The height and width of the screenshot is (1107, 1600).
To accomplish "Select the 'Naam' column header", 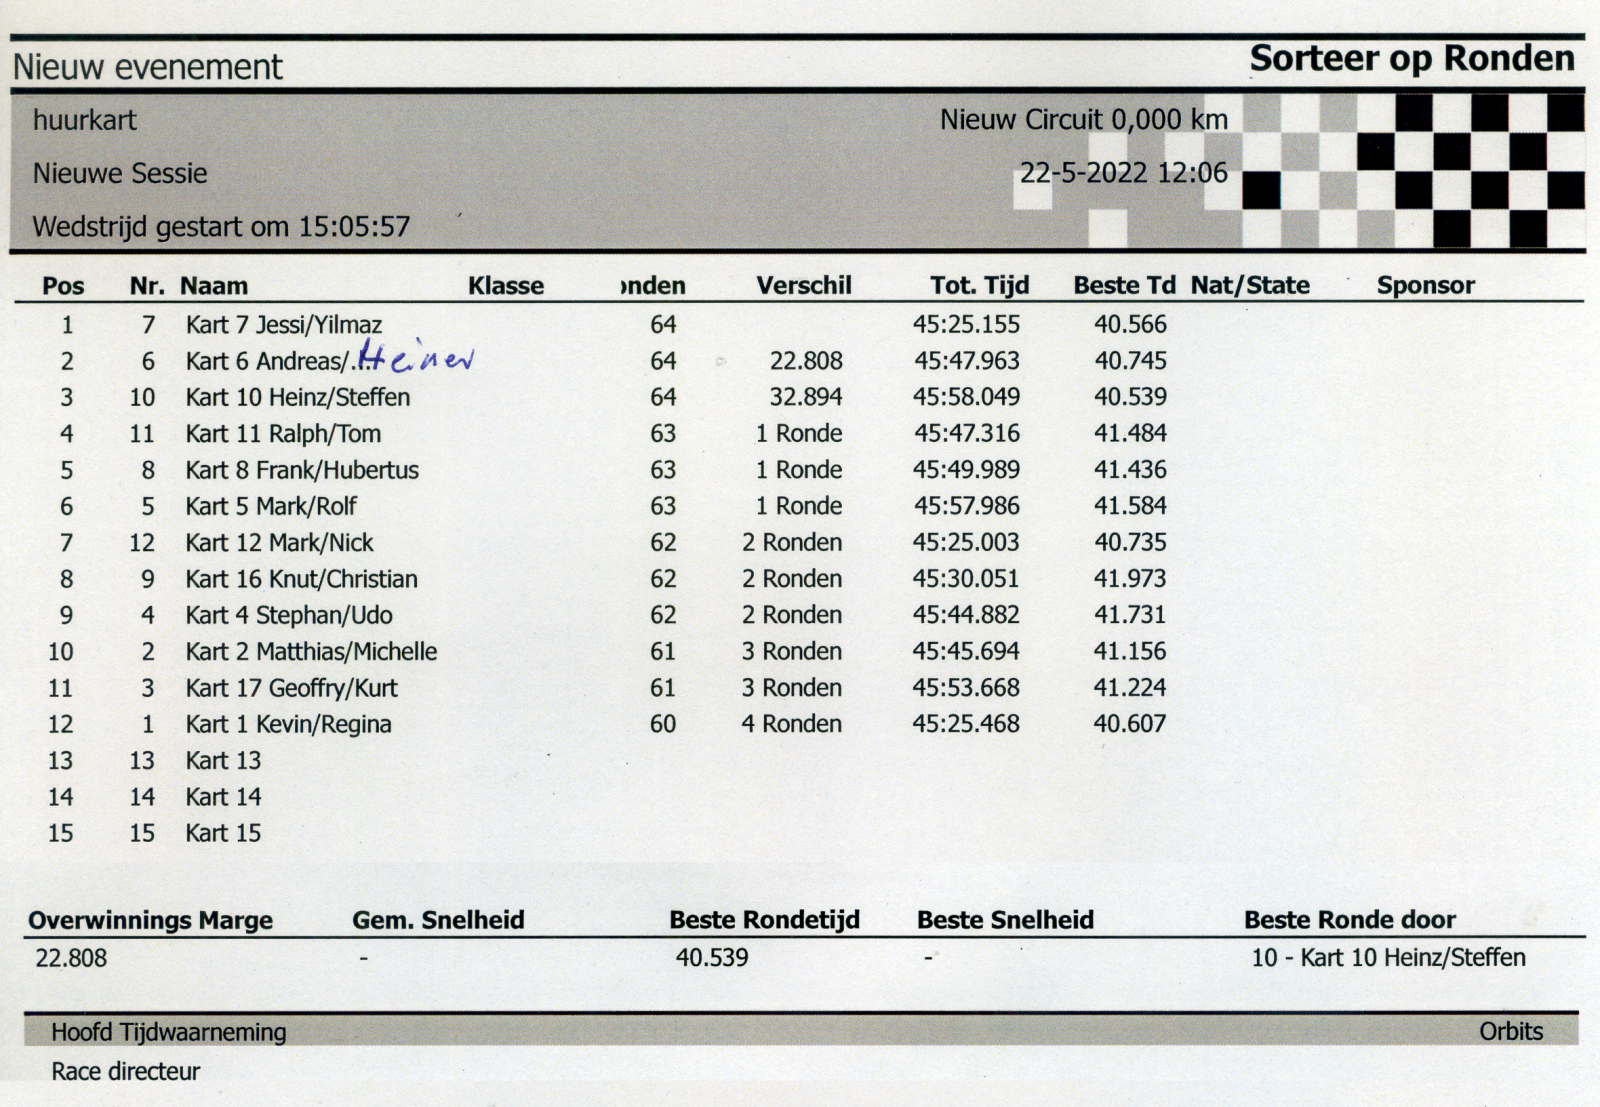I will [x=214, y=286].
